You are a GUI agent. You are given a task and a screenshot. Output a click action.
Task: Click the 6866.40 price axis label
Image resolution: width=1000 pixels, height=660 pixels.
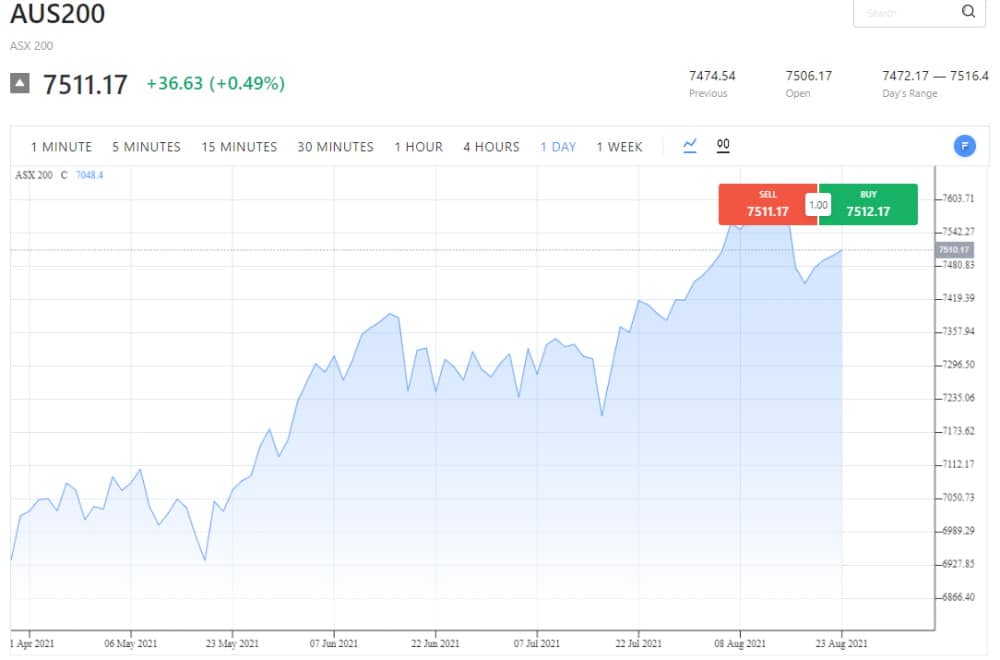pyautogui.click(x=959, y=598)
